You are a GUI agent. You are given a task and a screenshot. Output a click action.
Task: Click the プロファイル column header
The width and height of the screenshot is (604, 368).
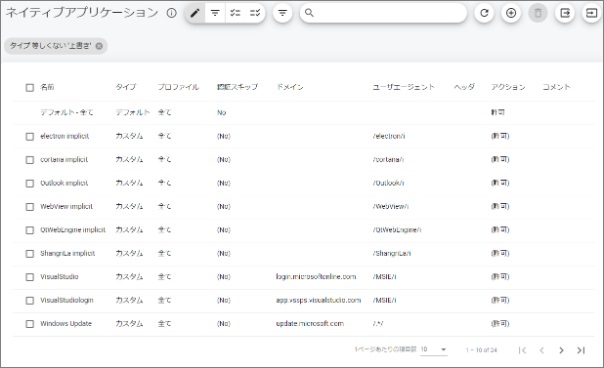(x=178, y=87)
